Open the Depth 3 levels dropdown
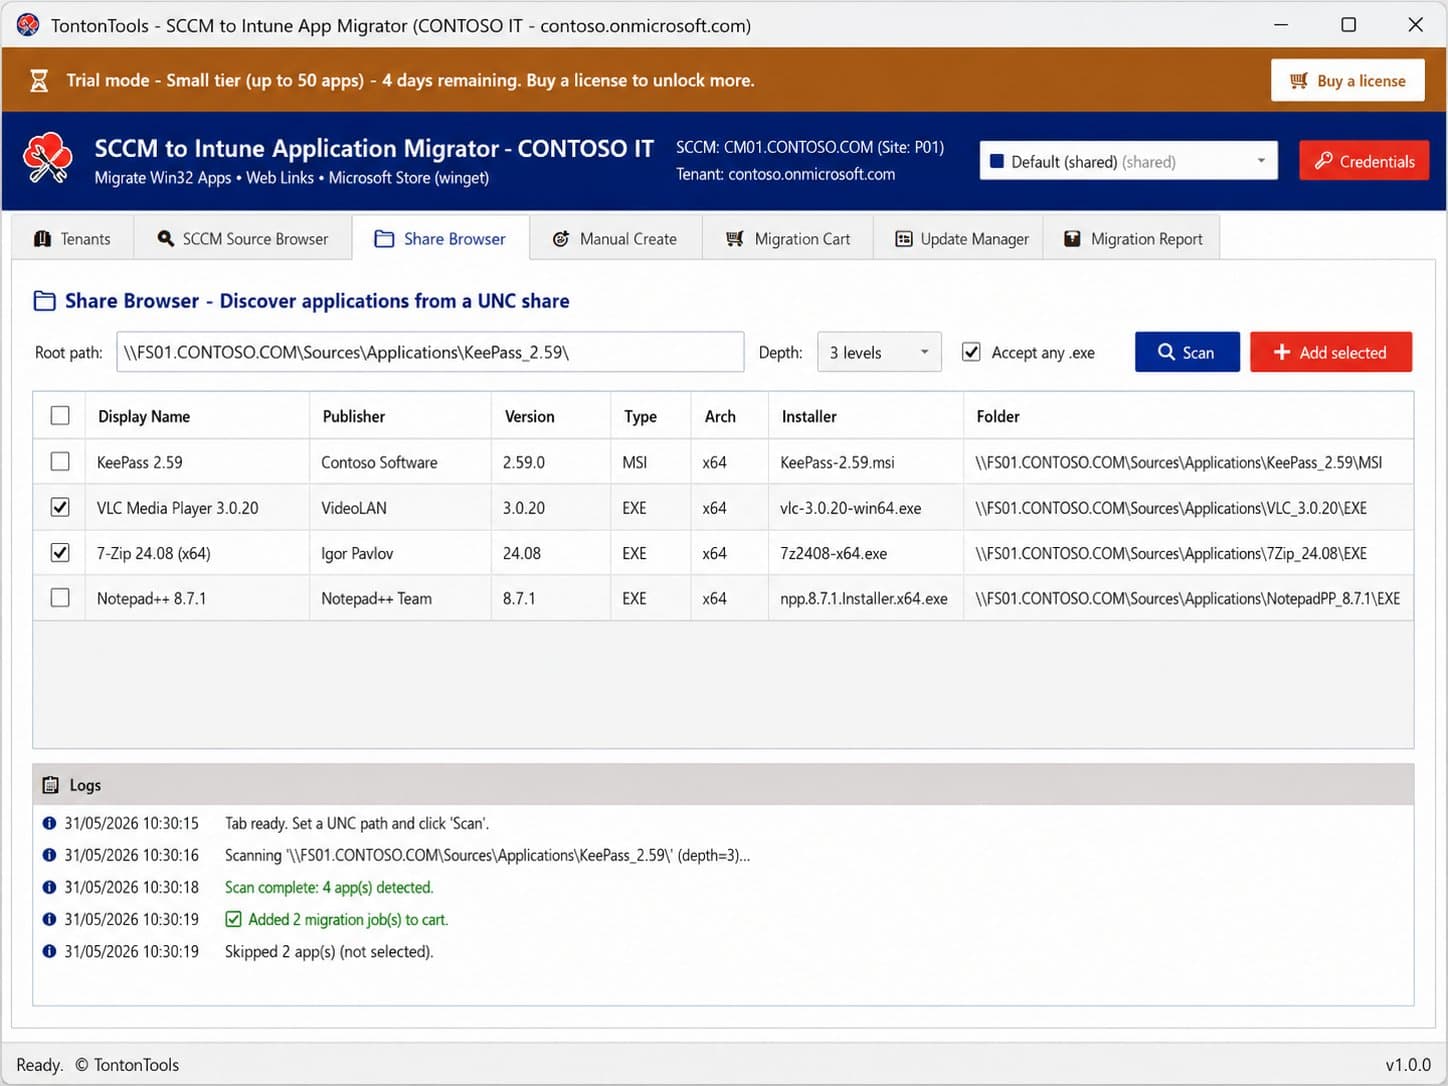1448x1086 pixels. 879,352
